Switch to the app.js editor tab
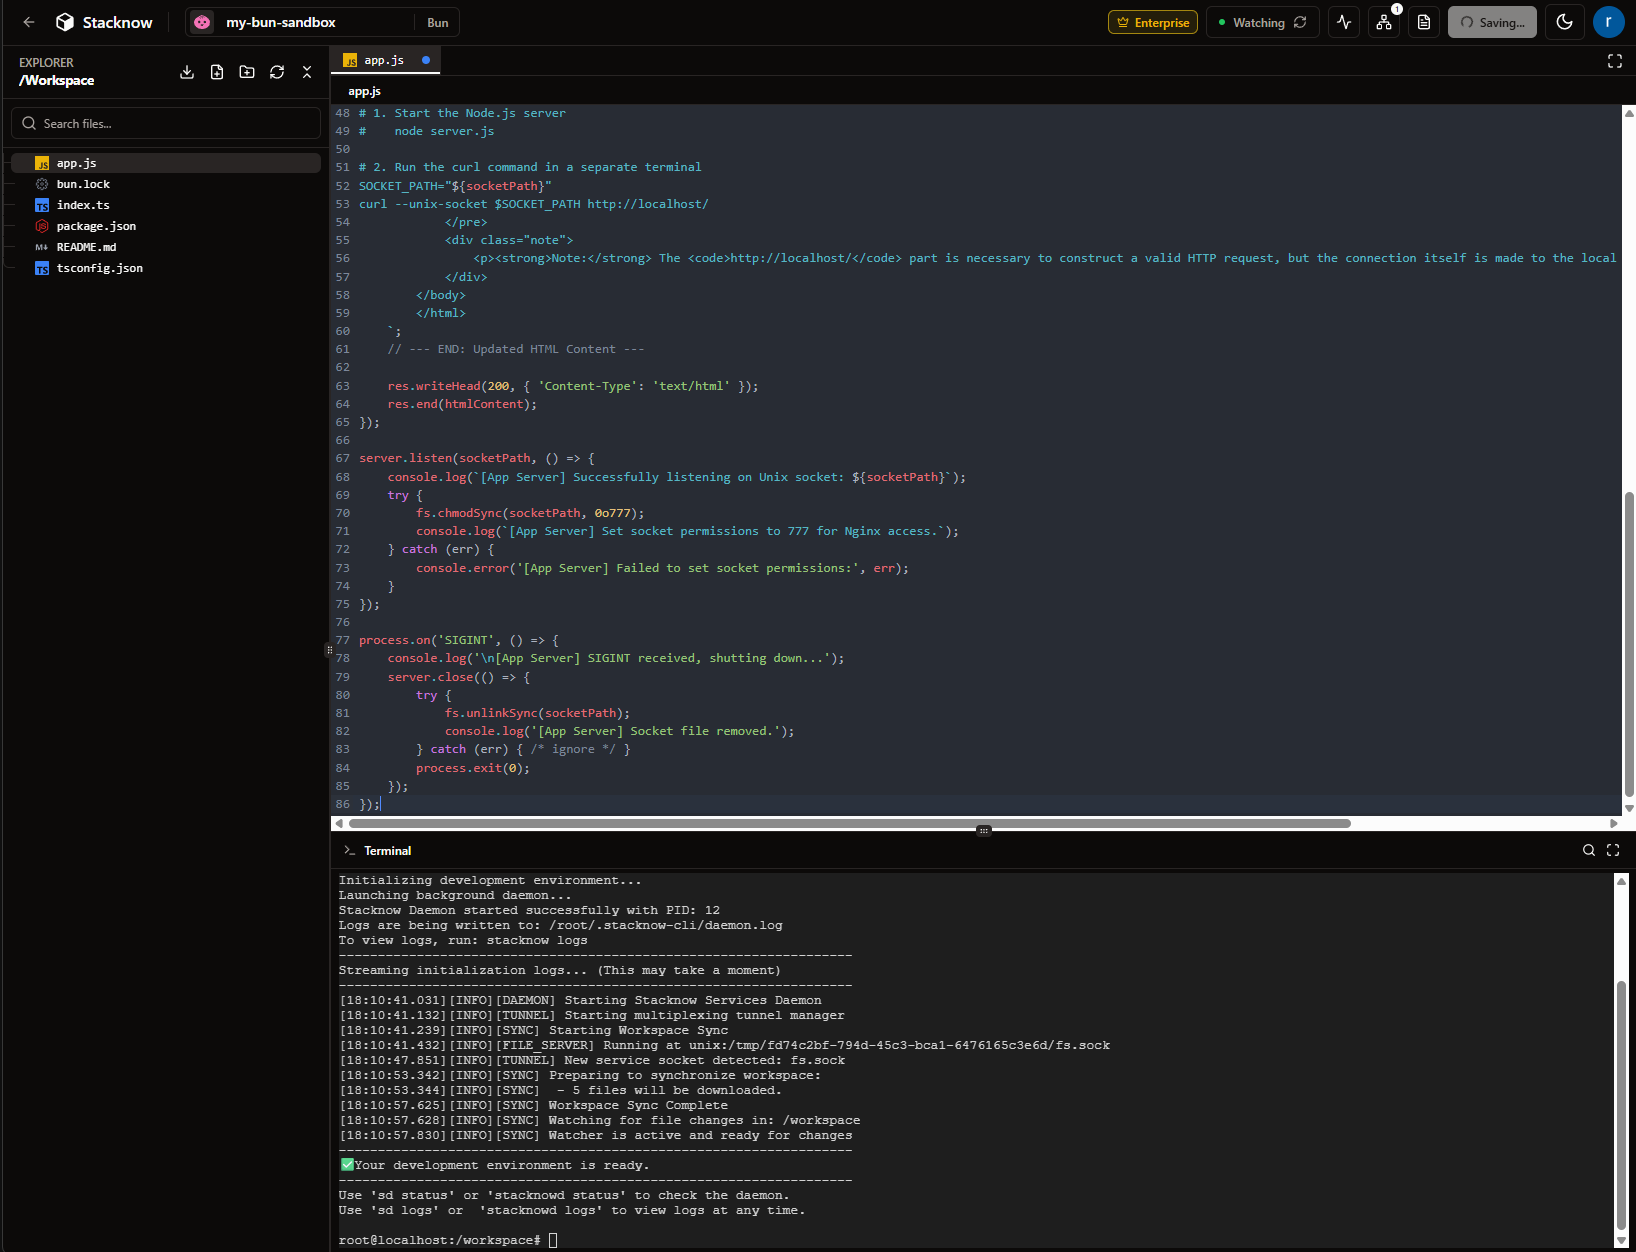This screenshot has width=1636, height=1252. point(384,60)
